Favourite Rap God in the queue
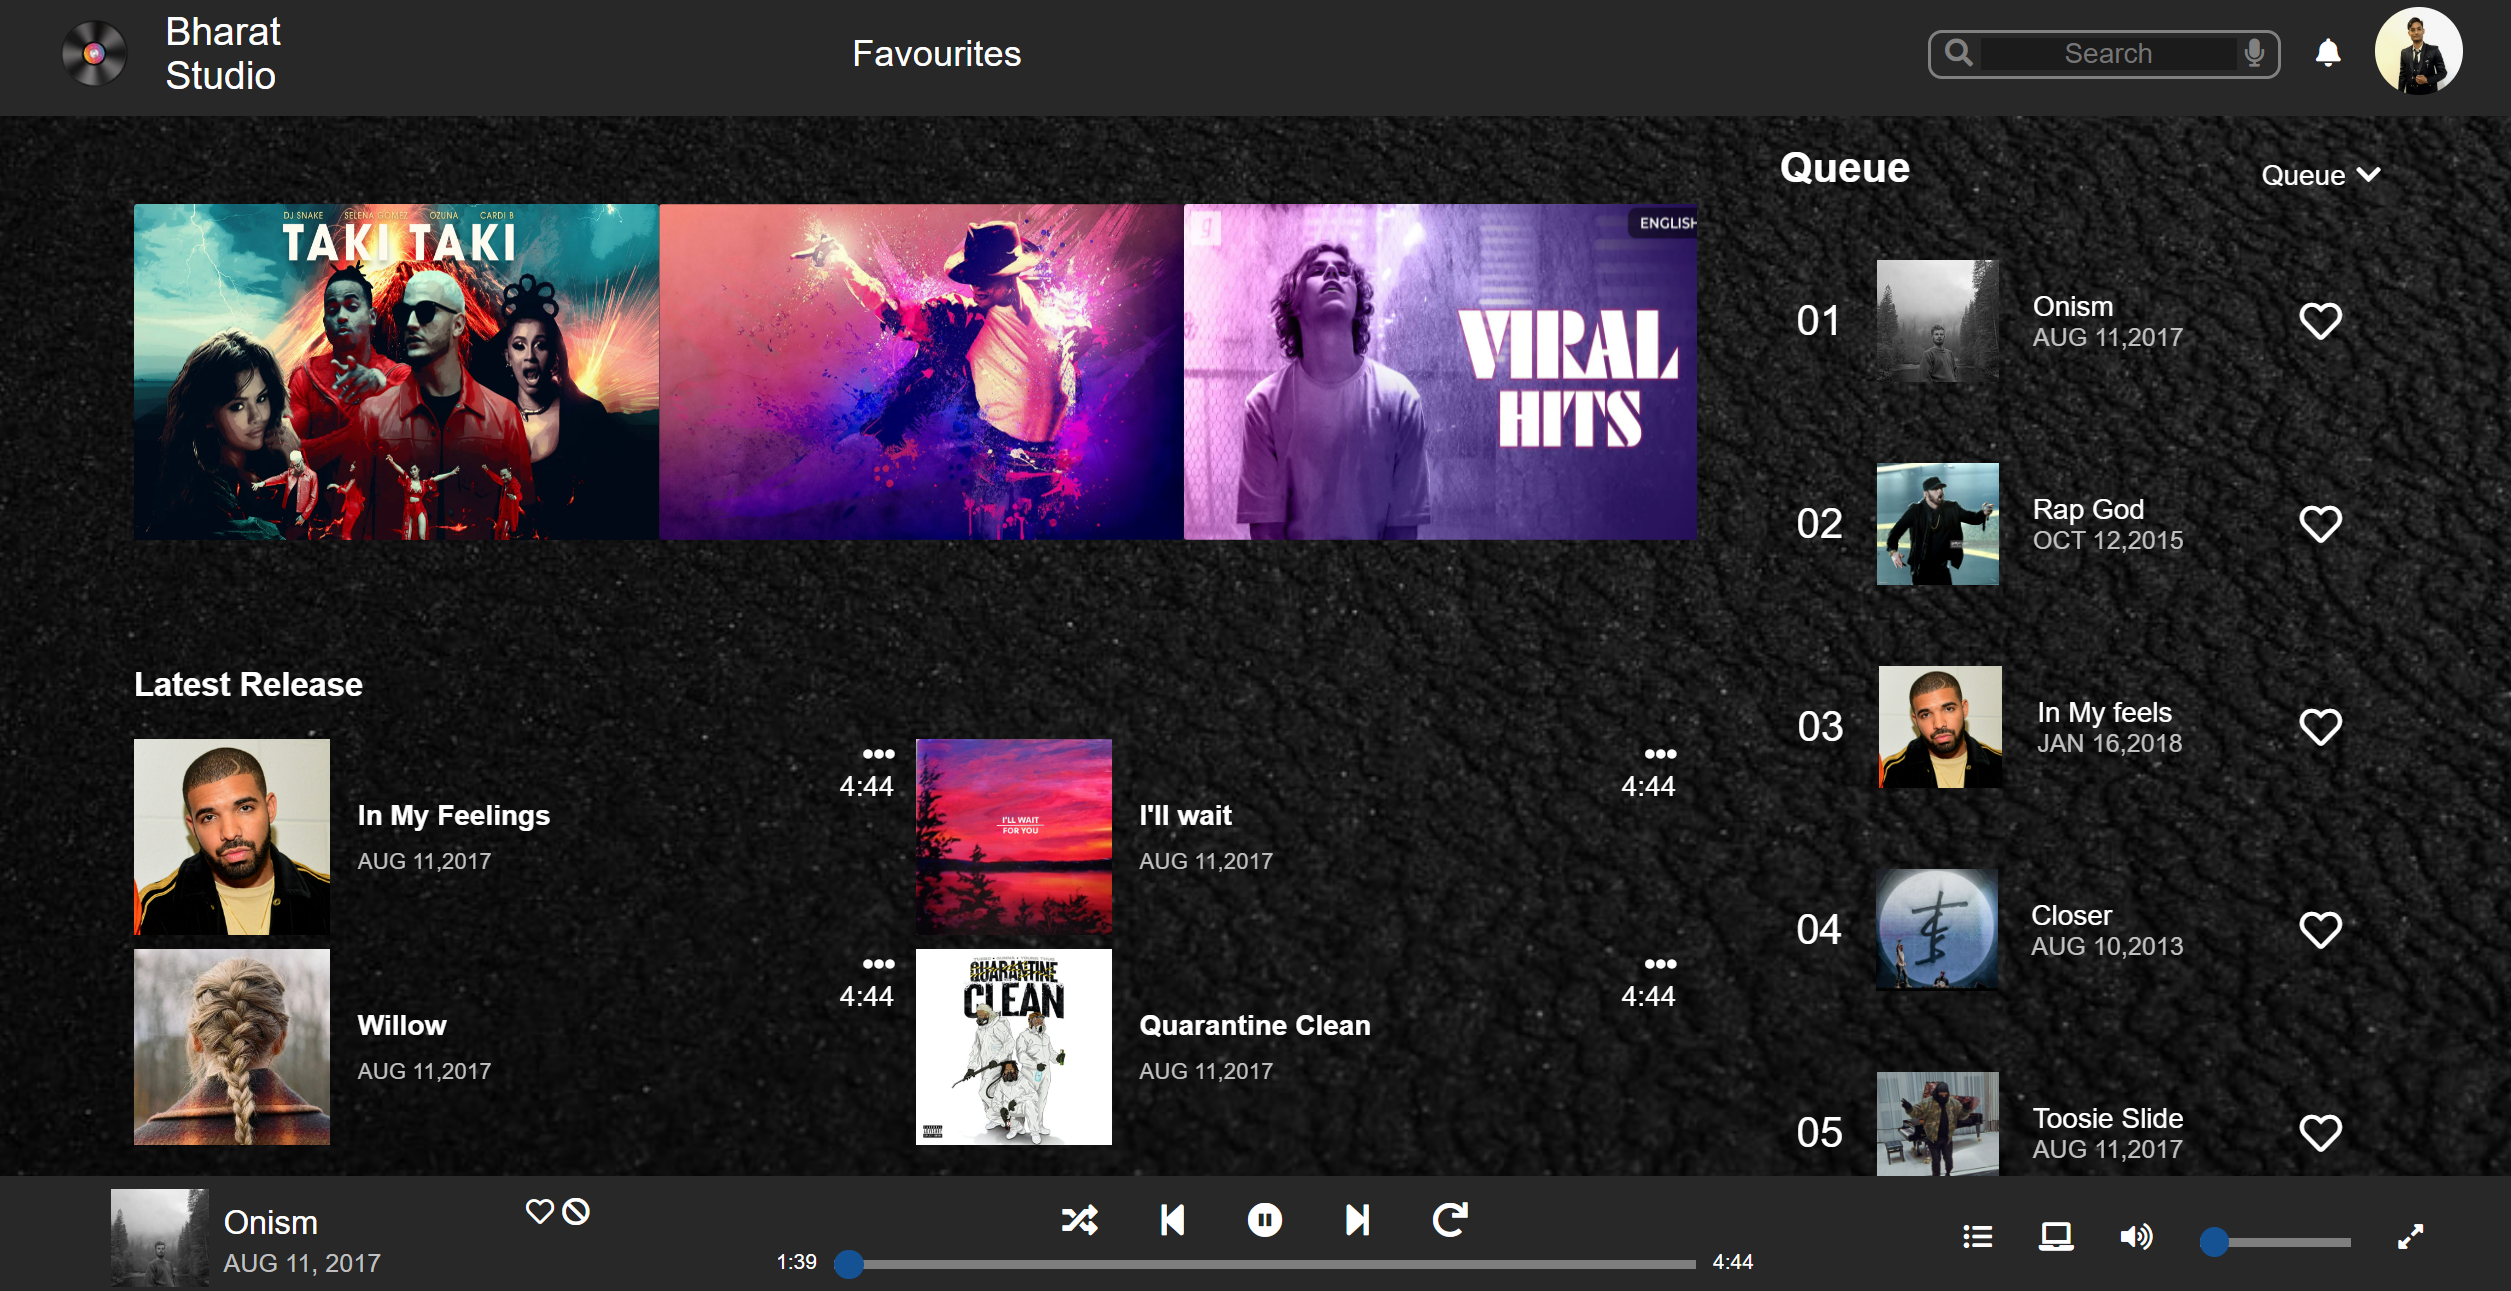2511x1291 pixels. click(2320, 524)
